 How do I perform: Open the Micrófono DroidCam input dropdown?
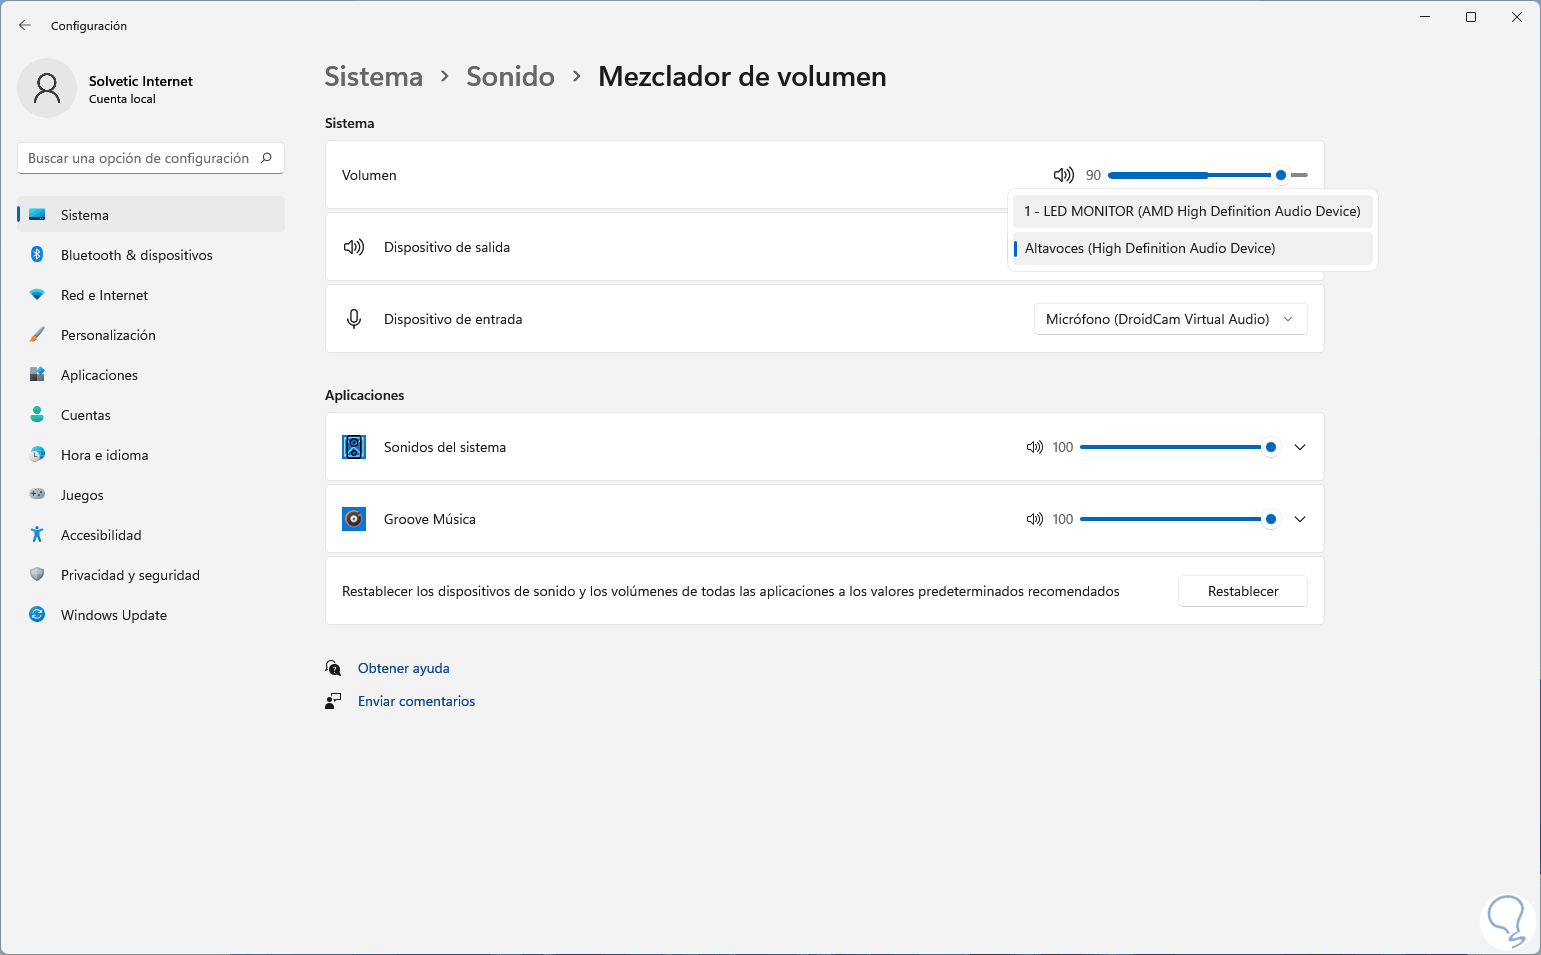[x=1170, y=319]
